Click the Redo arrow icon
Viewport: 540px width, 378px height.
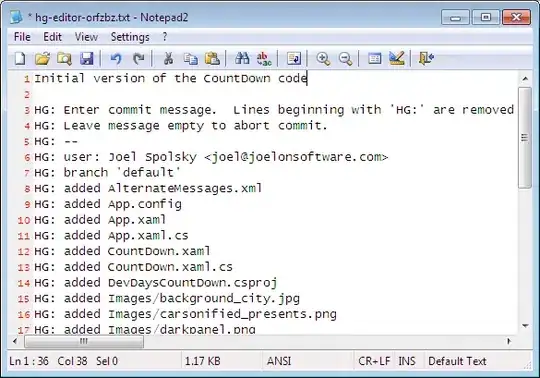[138, 59]
